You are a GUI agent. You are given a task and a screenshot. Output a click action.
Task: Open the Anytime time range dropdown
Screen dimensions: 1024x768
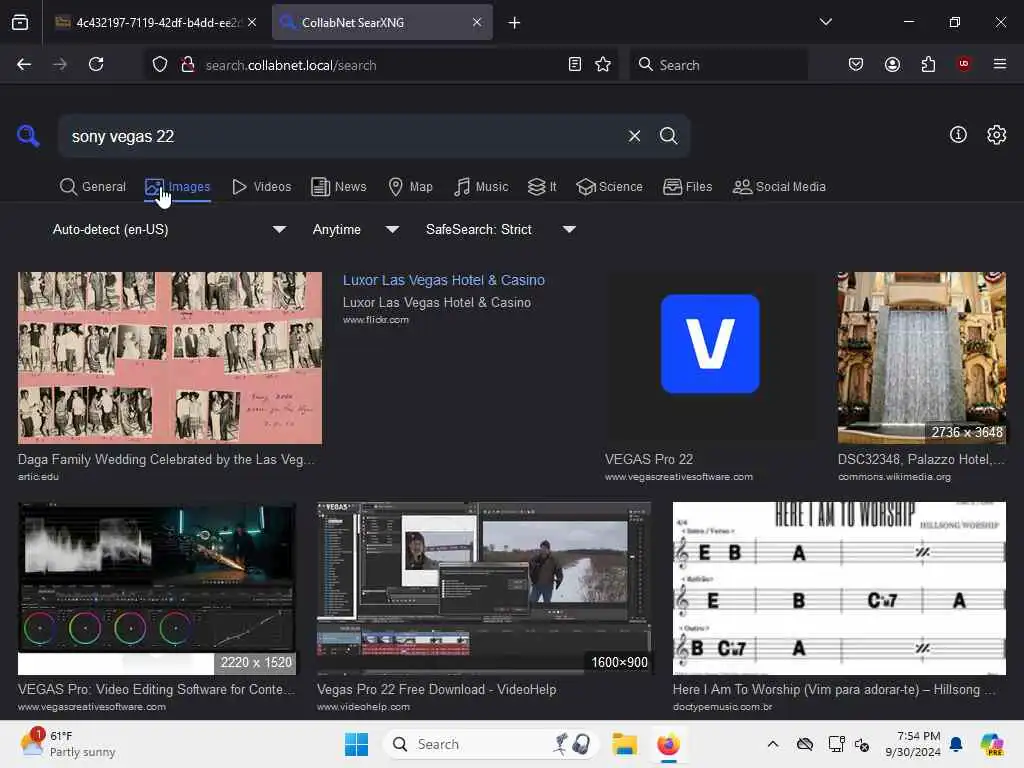[356, 229]
